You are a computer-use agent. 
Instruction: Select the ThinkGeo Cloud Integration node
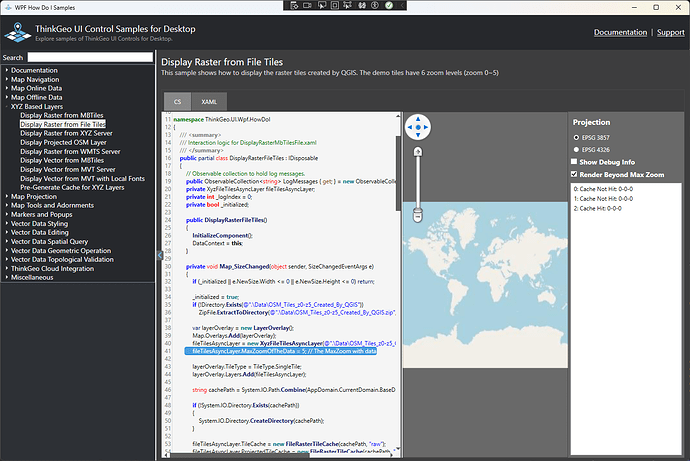point(52,268)
